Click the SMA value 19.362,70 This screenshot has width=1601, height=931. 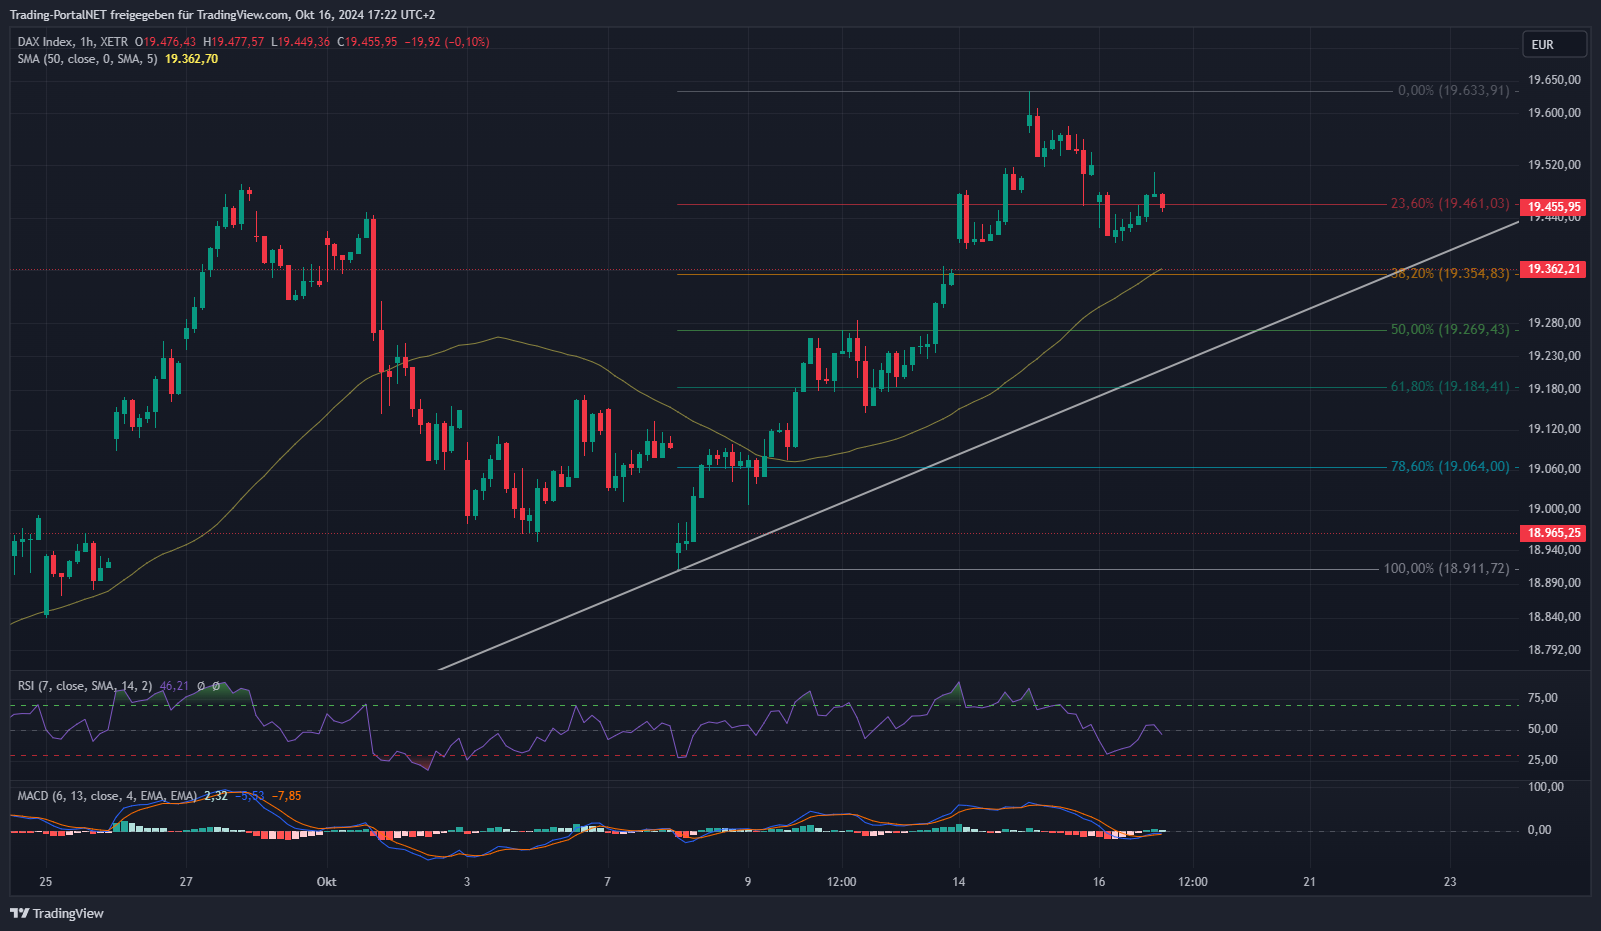pos(191,59)
